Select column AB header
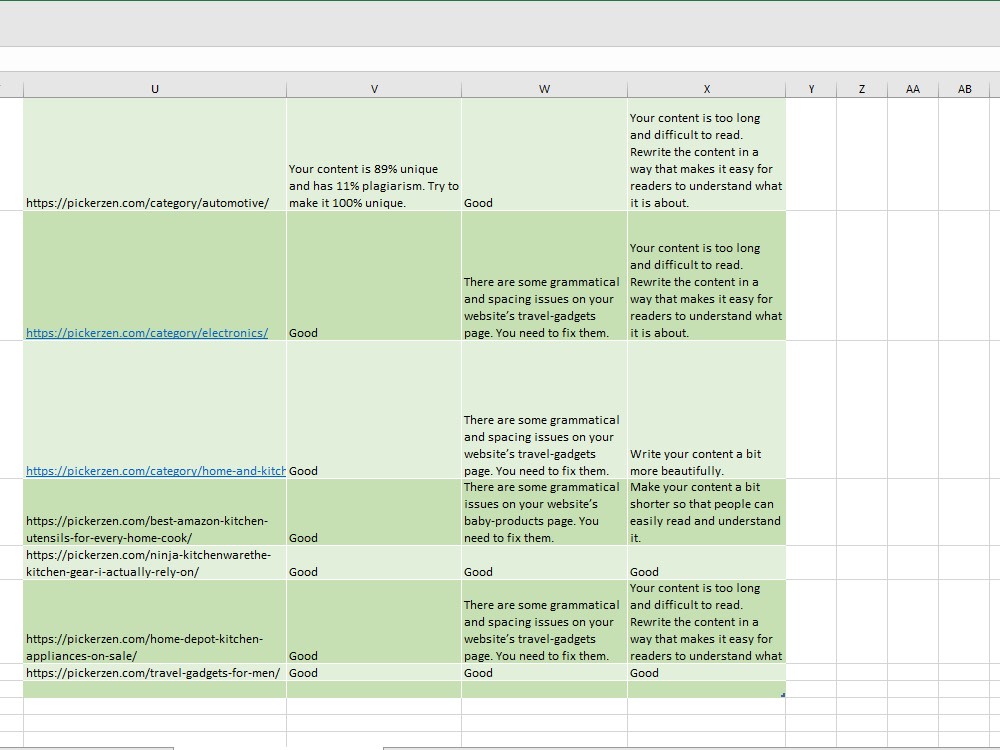The height and width of the screenshot is (750, 1000). coord(964,89)
